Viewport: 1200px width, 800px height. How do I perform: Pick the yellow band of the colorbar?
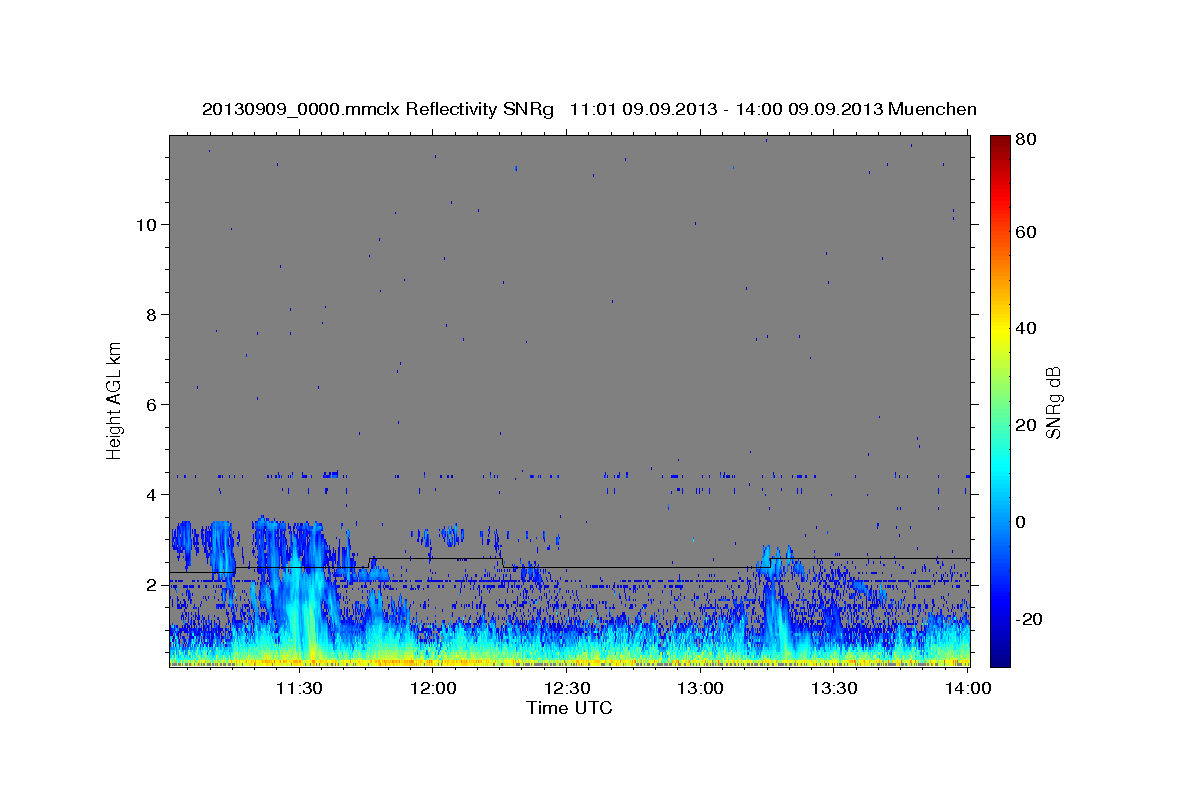pyautogui.click(x=999, y=330)
